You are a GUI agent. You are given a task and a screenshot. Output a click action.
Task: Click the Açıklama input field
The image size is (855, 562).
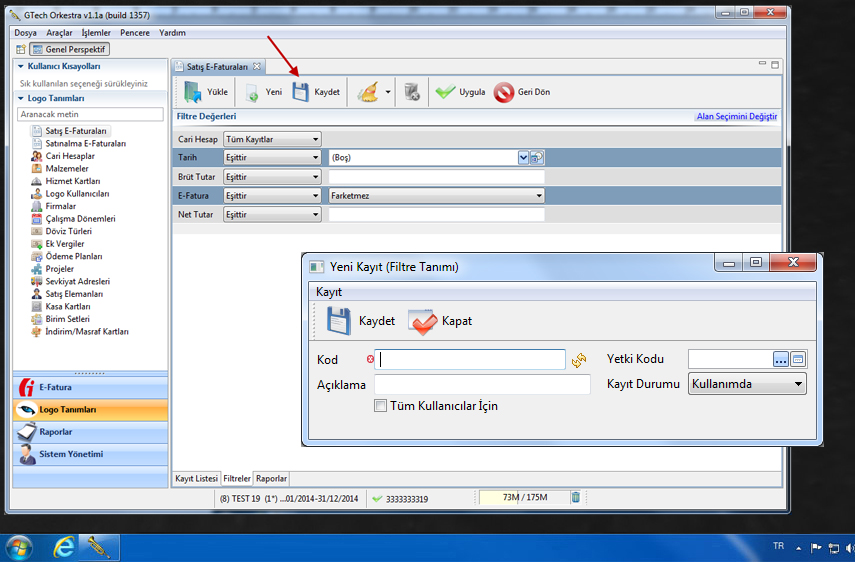tap(482, 384)
